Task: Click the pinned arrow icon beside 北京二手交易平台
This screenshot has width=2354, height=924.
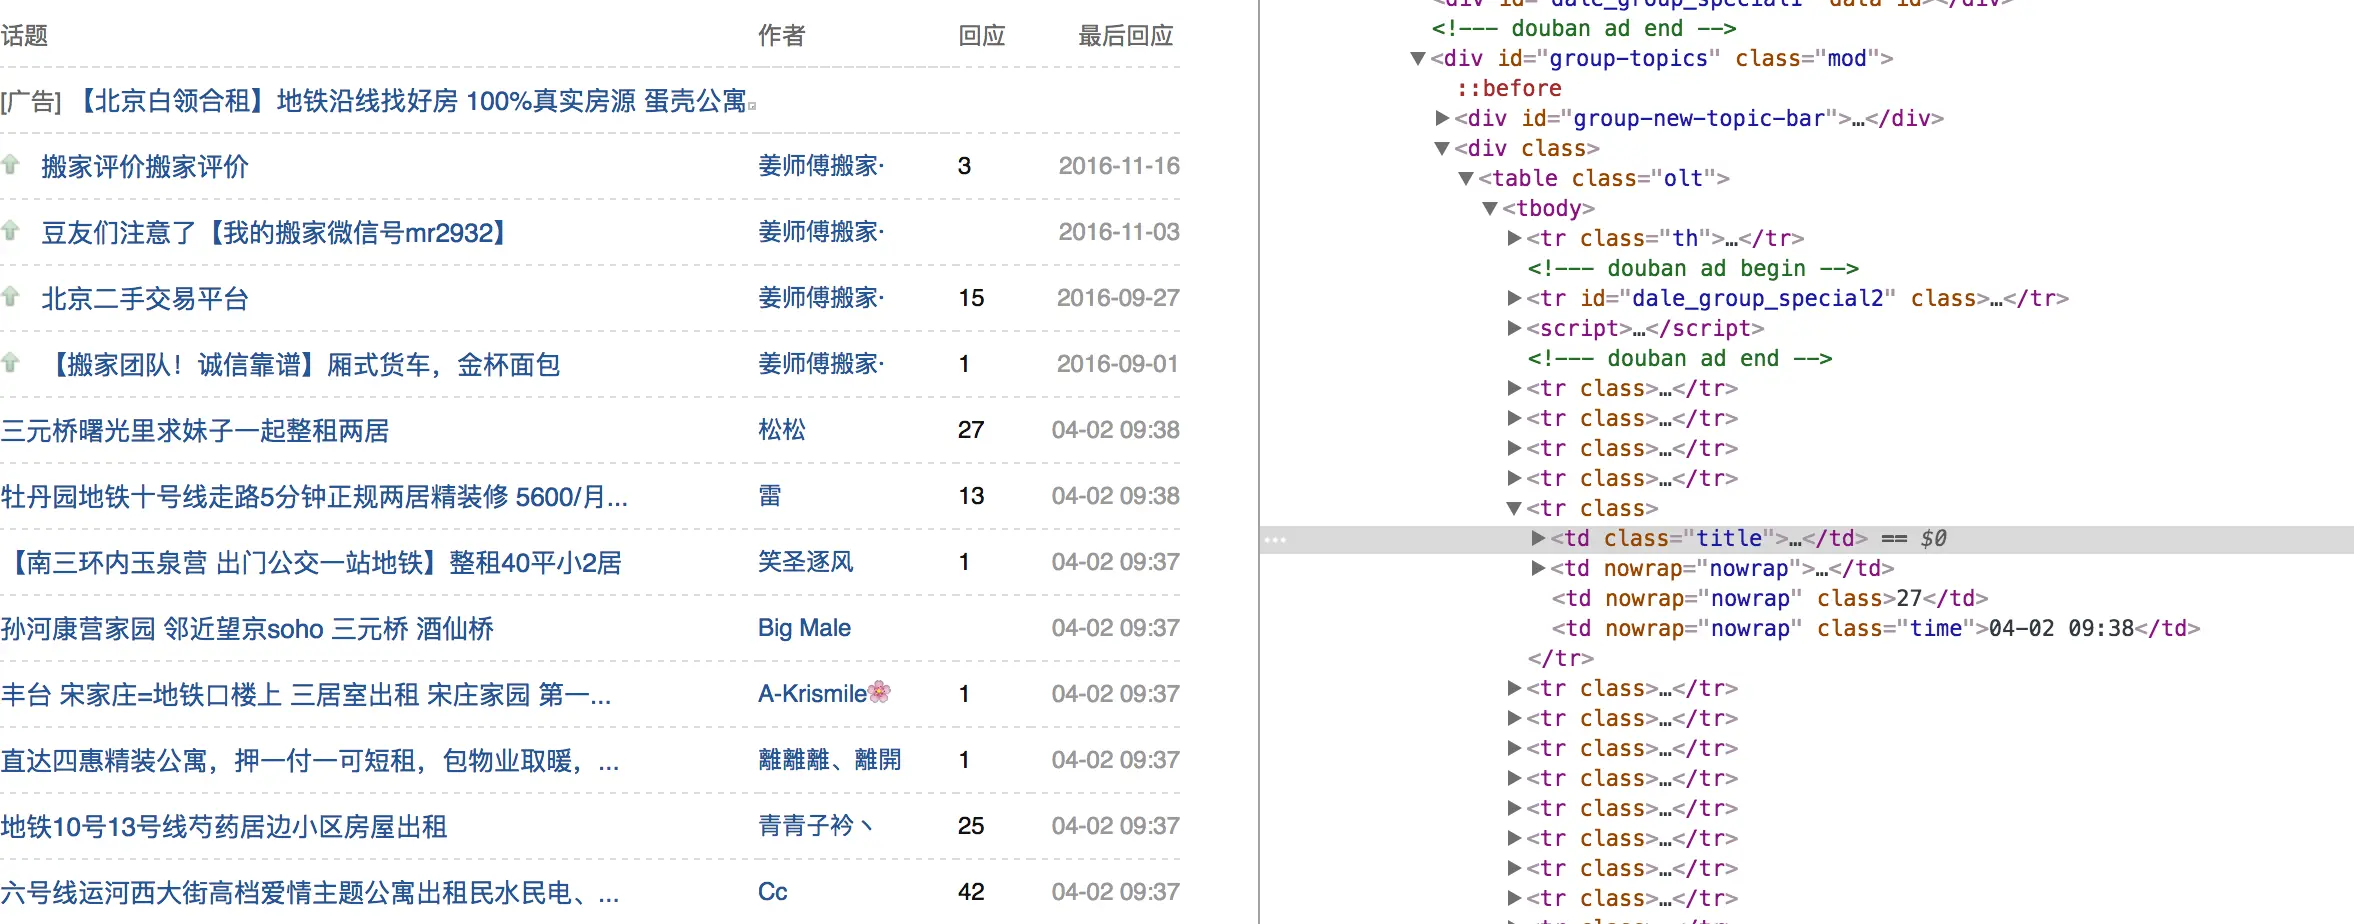Action: [11, 296]
